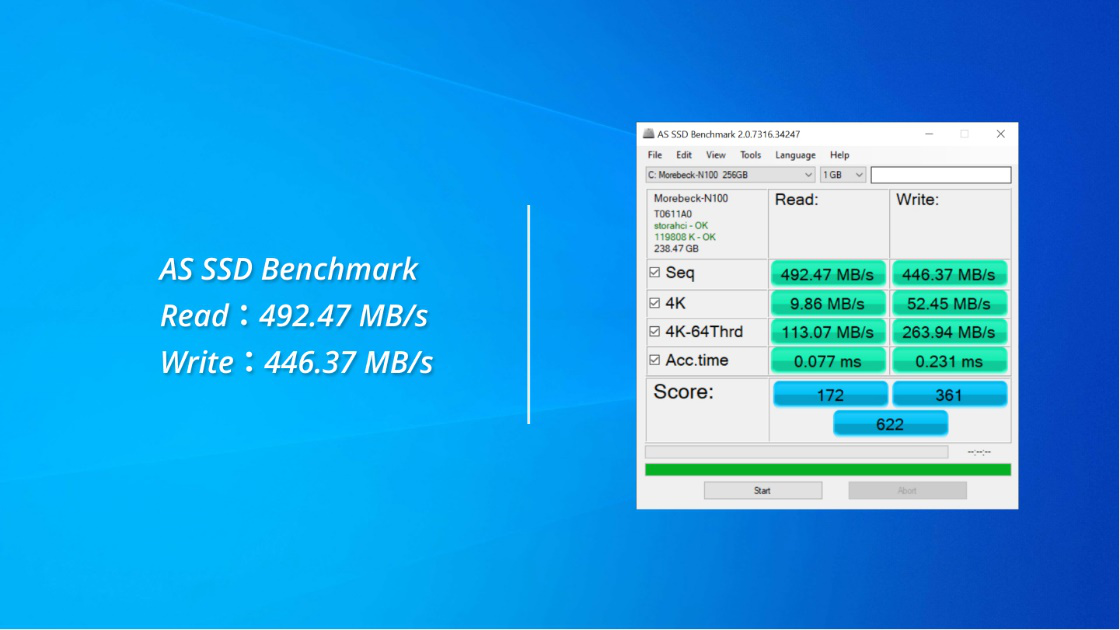Toggle the Acc.time test checkbox

point(655,361)
